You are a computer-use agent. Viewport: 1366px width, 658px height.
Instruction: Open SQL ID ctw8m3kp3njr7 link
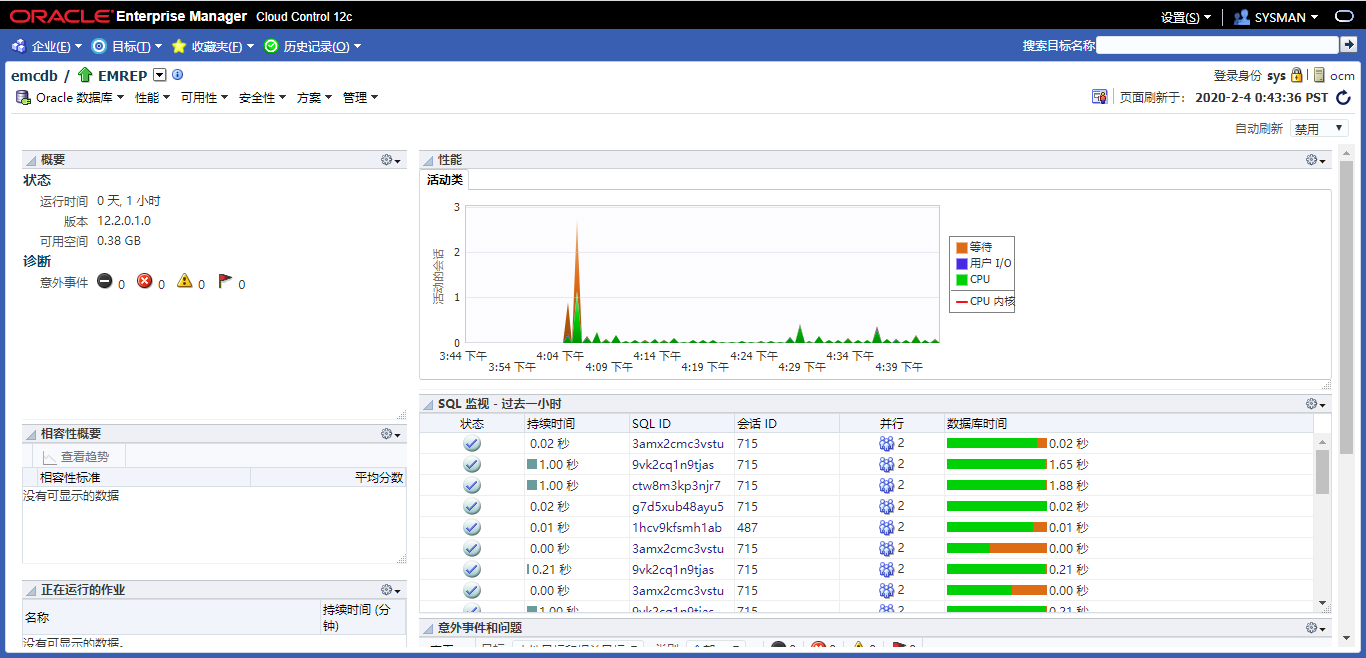coord(676,486)
